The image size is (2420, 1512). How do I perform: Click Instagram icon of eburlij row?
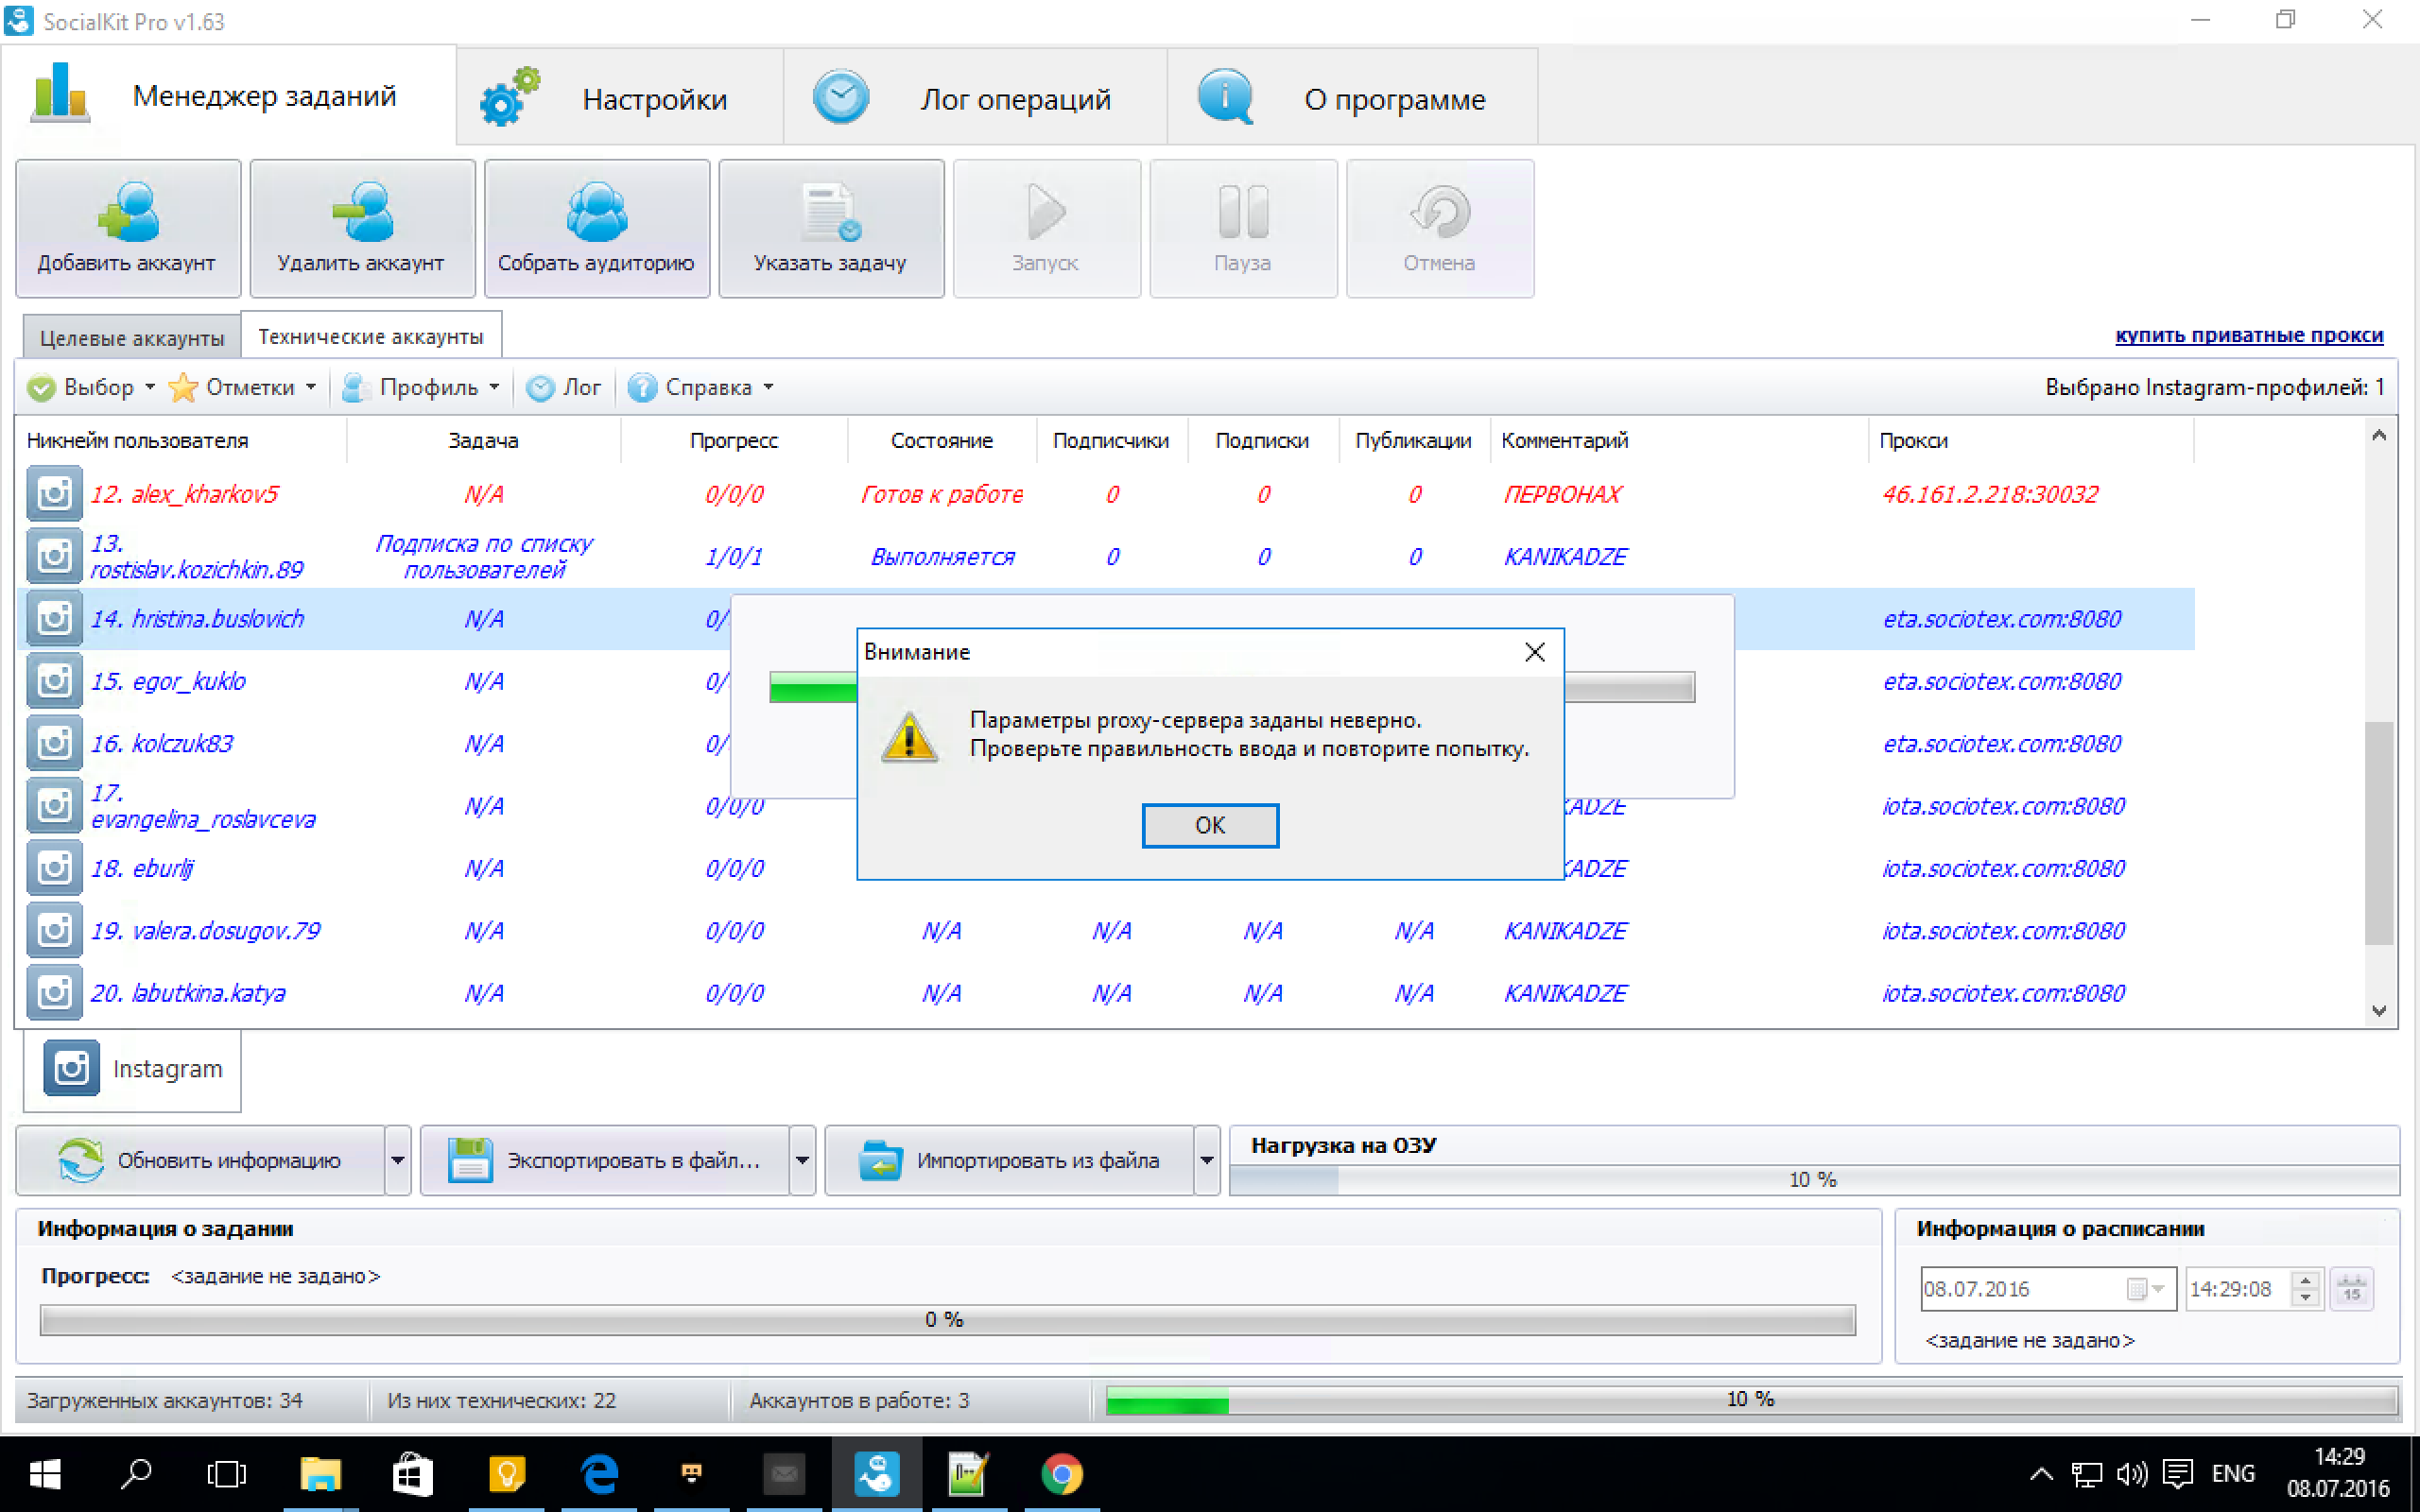point(54,868)
